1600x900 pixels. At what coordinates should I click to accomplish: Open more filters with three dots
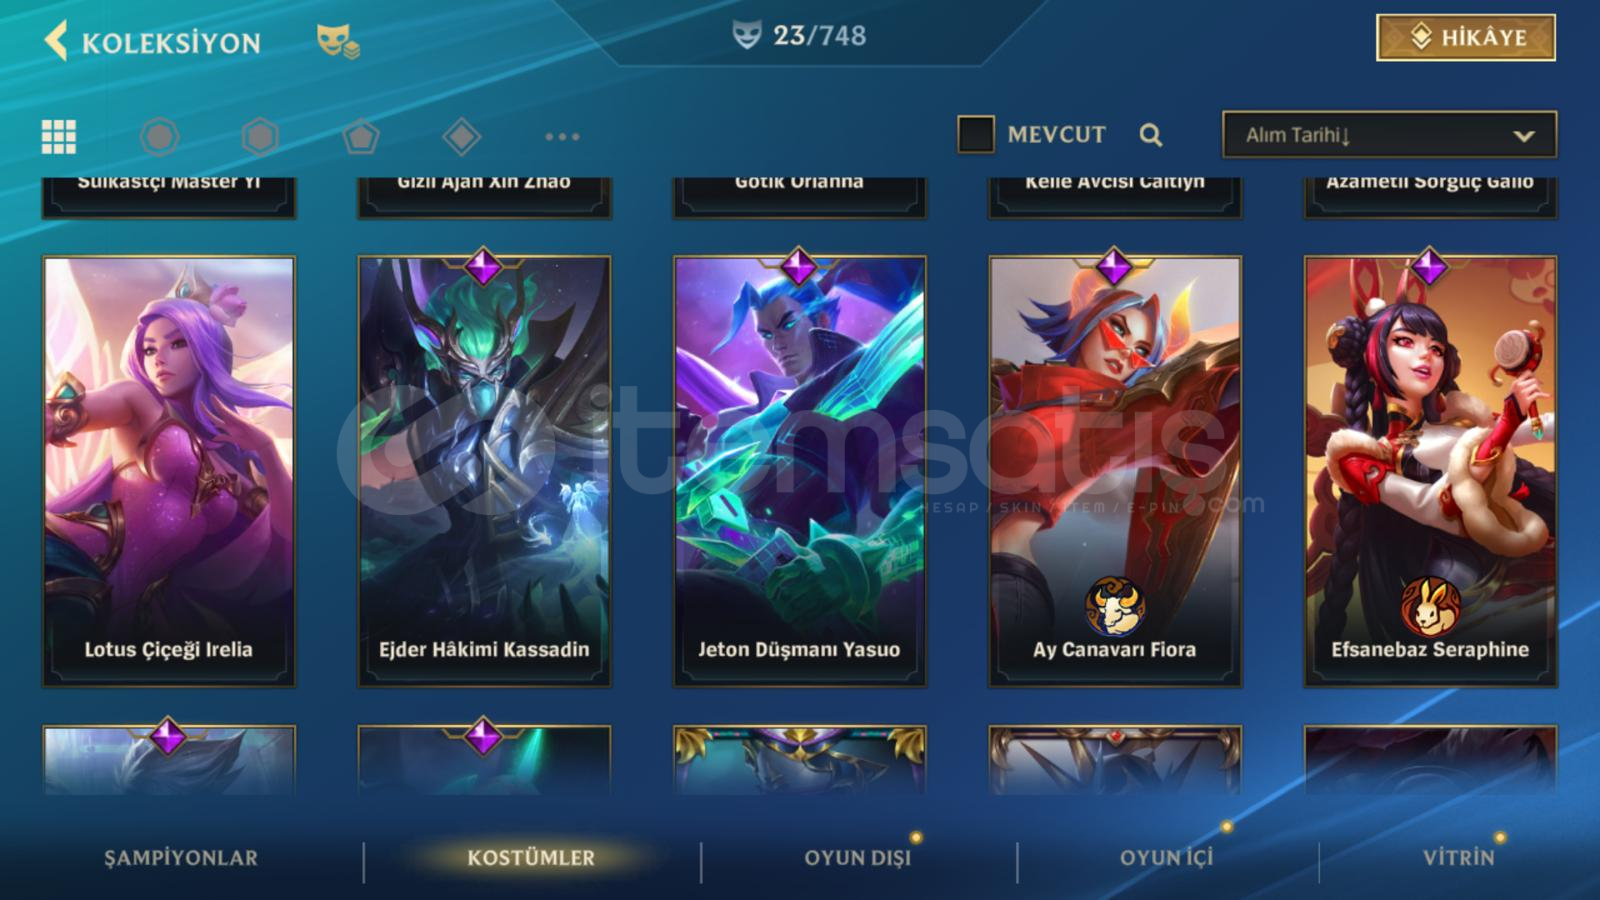pos(562,136)
